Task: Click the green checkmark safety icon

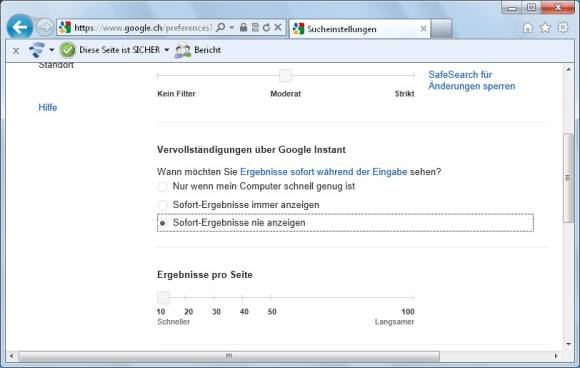Action: 68,50
